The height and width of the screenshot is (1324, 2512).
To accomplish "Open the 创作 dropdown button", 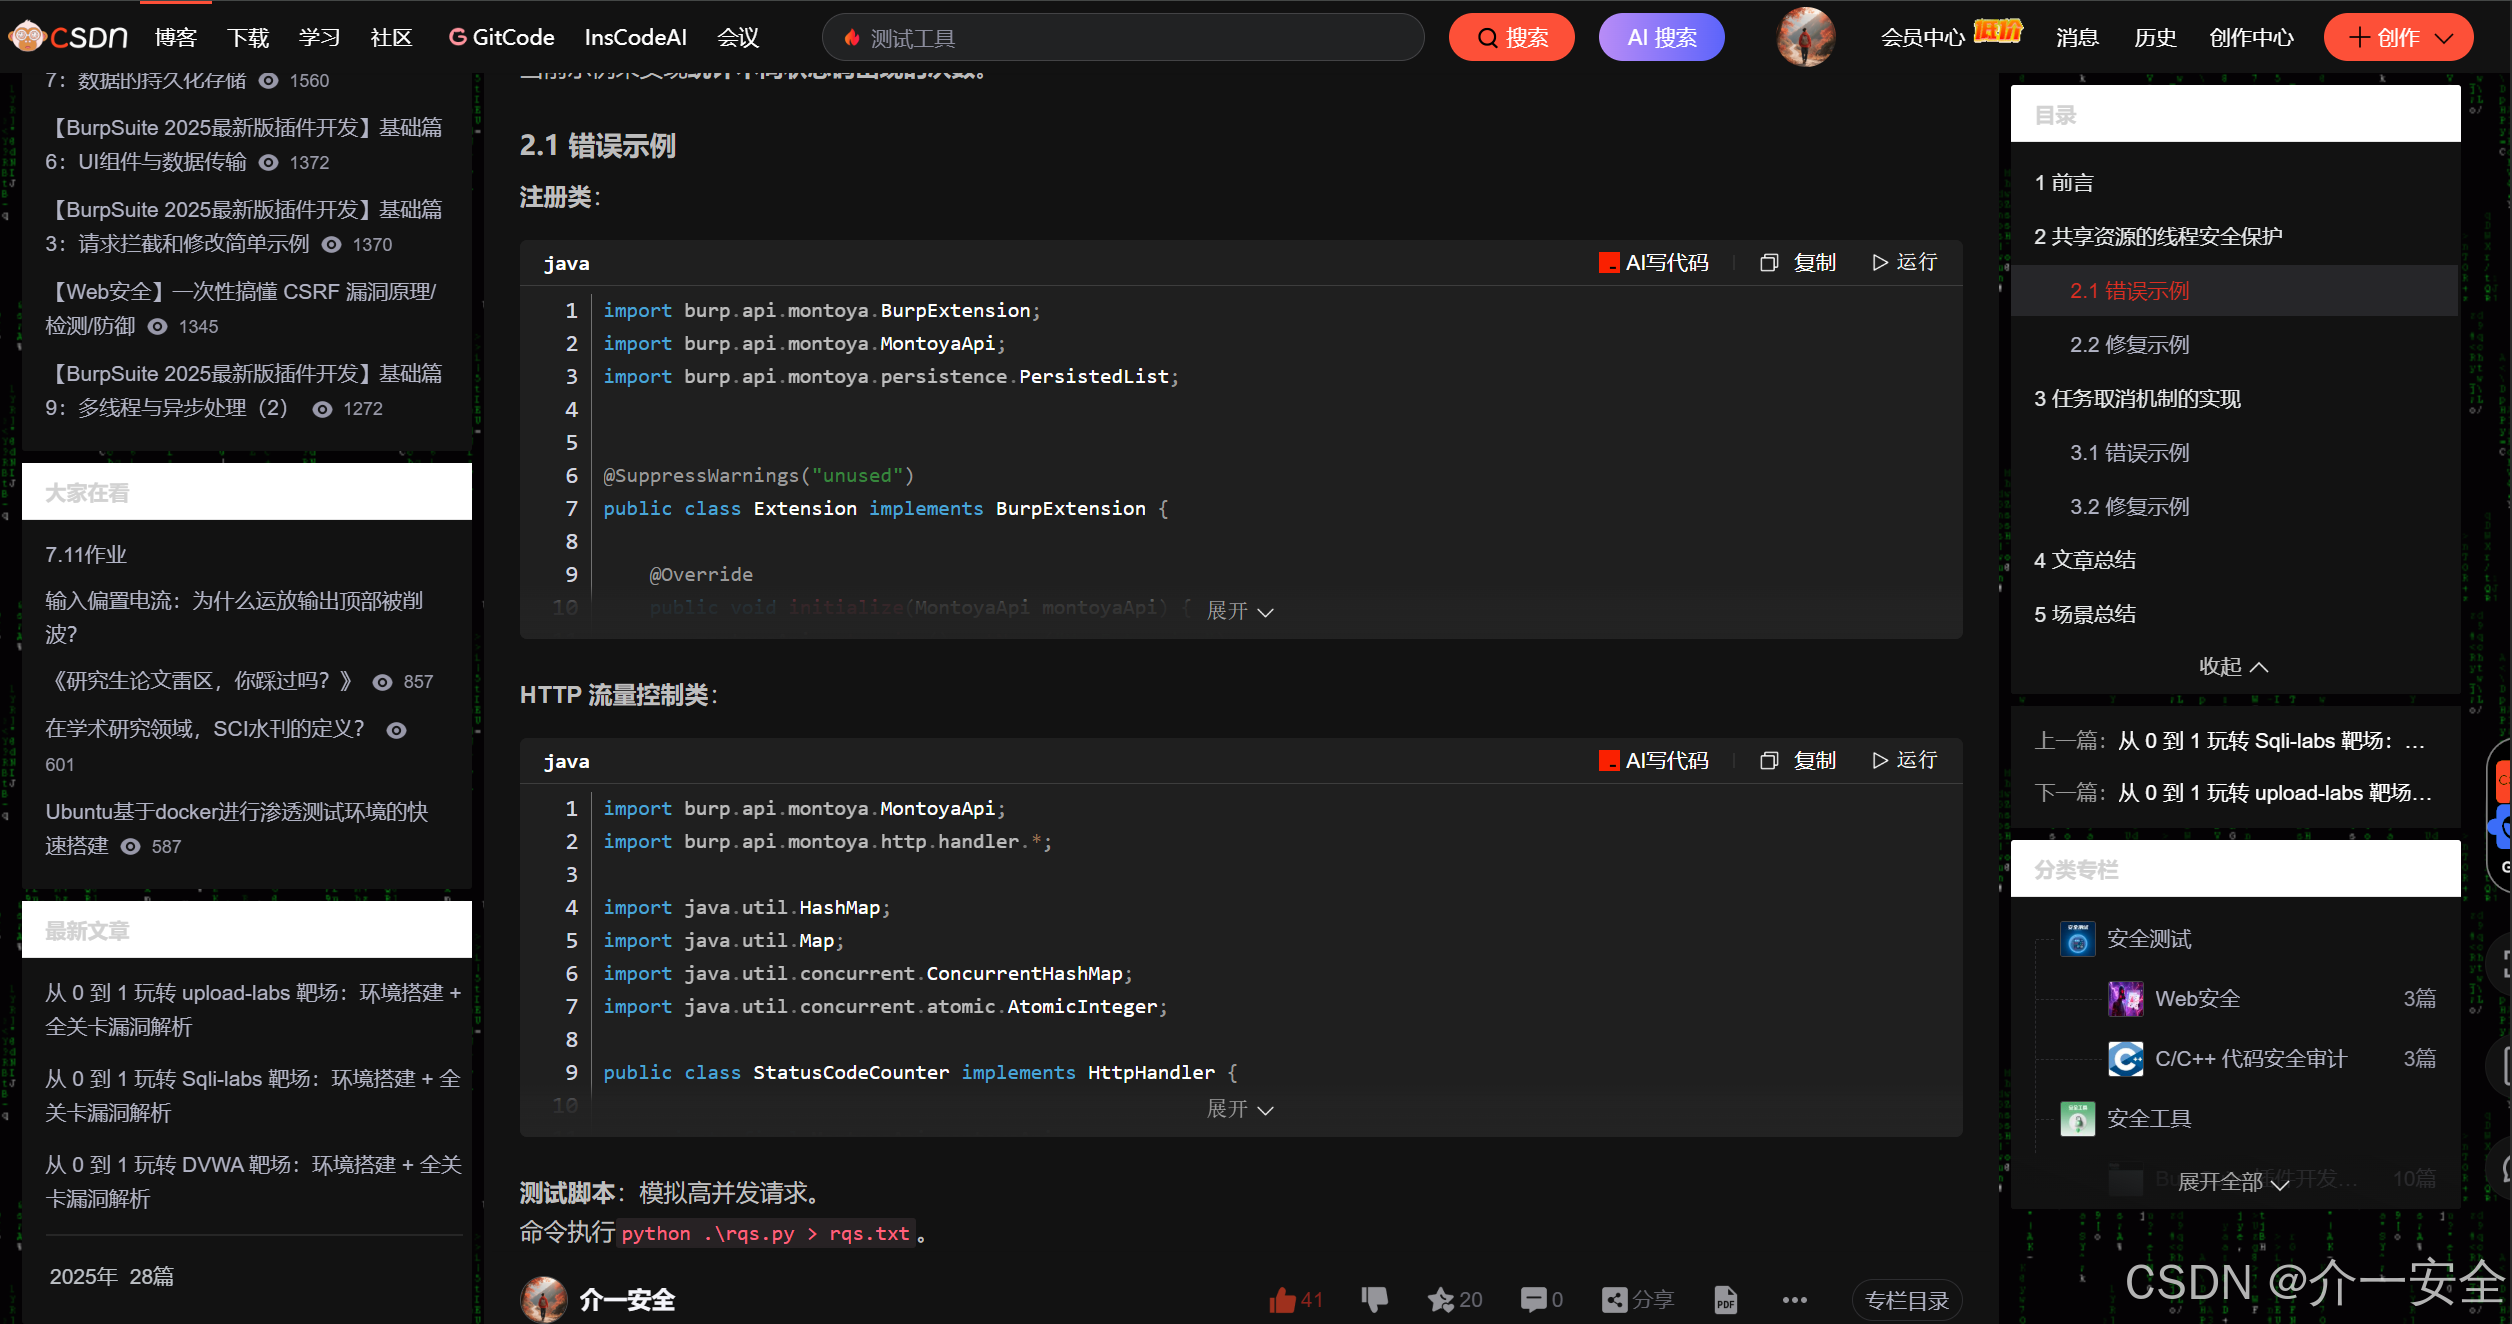I will (x=2397, y=37).
